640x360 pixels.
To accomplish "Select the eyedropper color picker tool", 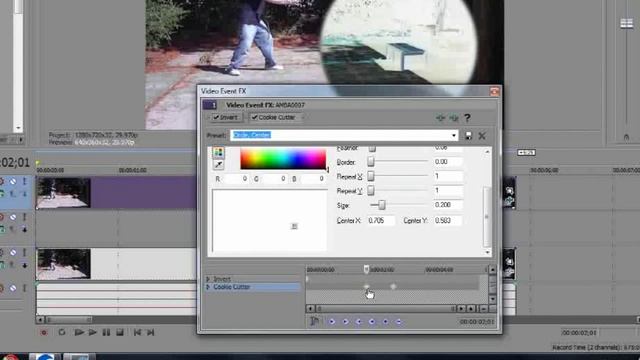I will tap(218, 164).
